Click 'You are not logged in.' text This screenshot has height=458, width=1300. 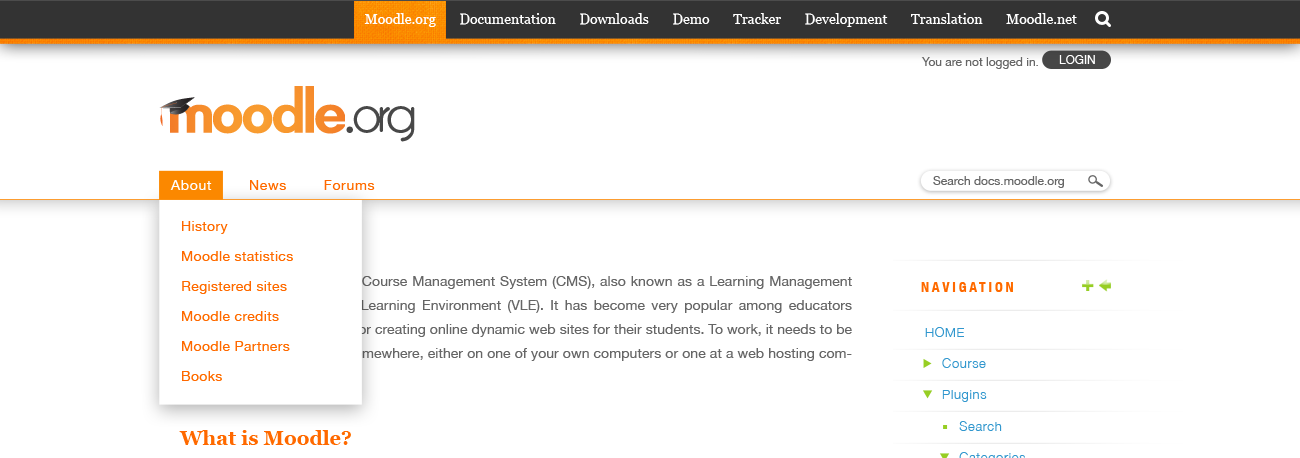(980, 62)
